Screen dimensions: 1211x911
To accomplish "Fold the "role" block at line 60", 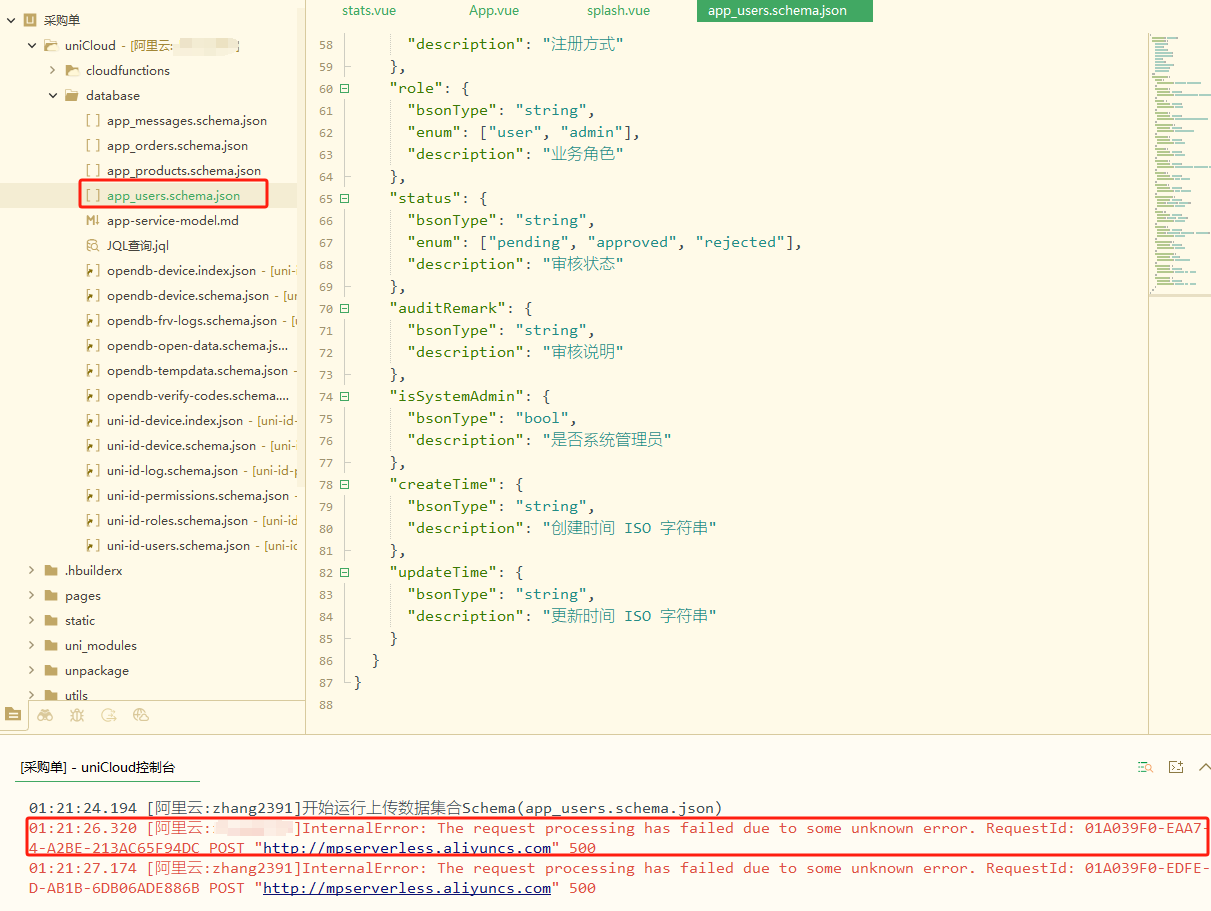I will [x=345, y=88].
